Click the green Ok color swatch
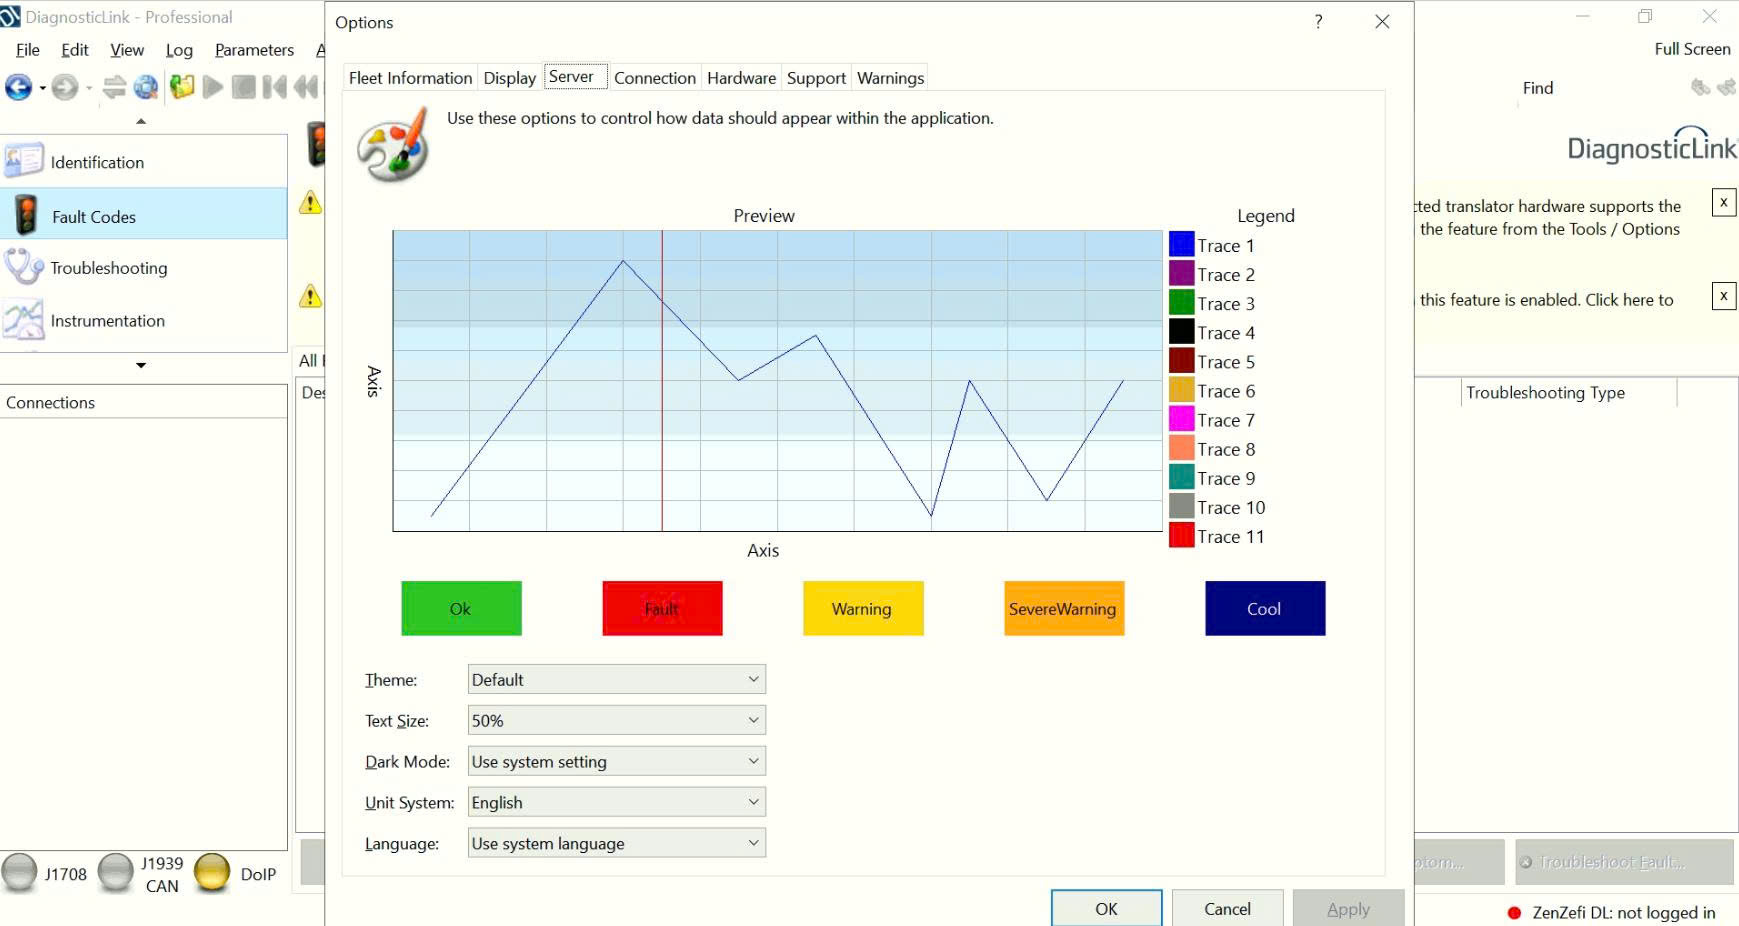The width and height of the screenshot is (1739, 926). 461,608
